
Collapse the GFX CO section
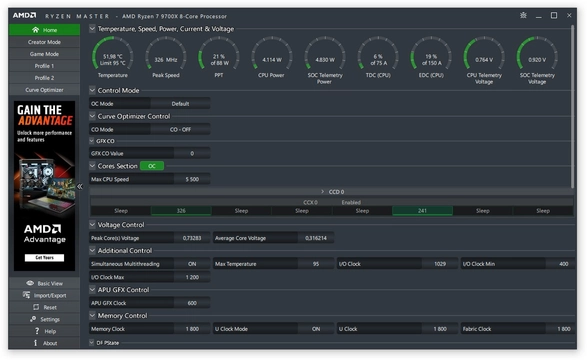pyautogui.click(x=92, y=141)
